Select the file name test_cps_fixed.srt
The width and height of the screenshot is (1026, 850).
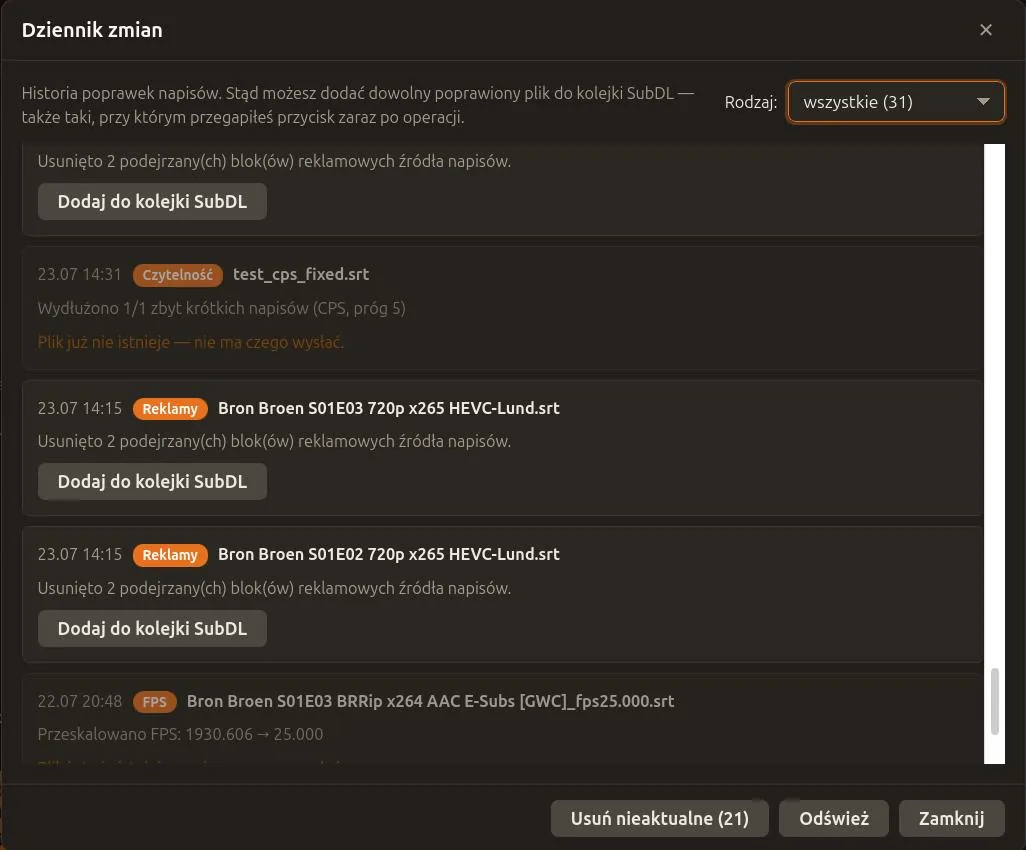point(301,274)
